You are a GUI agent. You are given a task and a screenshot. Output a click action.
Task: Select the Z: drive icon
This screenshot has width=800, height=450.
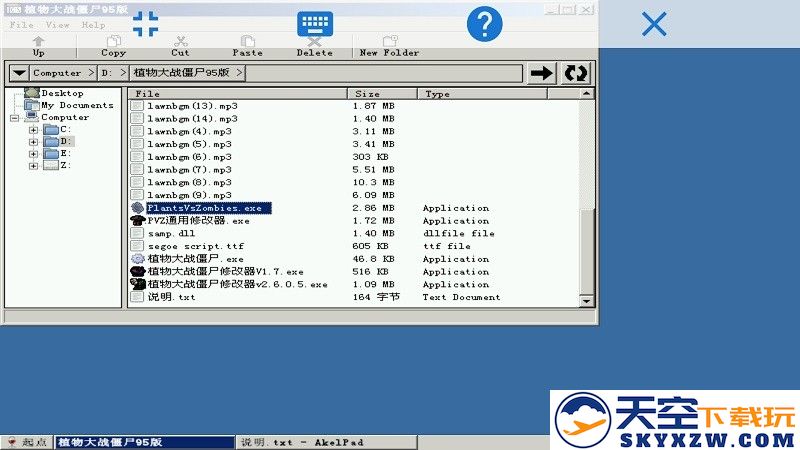click(51, 165)
